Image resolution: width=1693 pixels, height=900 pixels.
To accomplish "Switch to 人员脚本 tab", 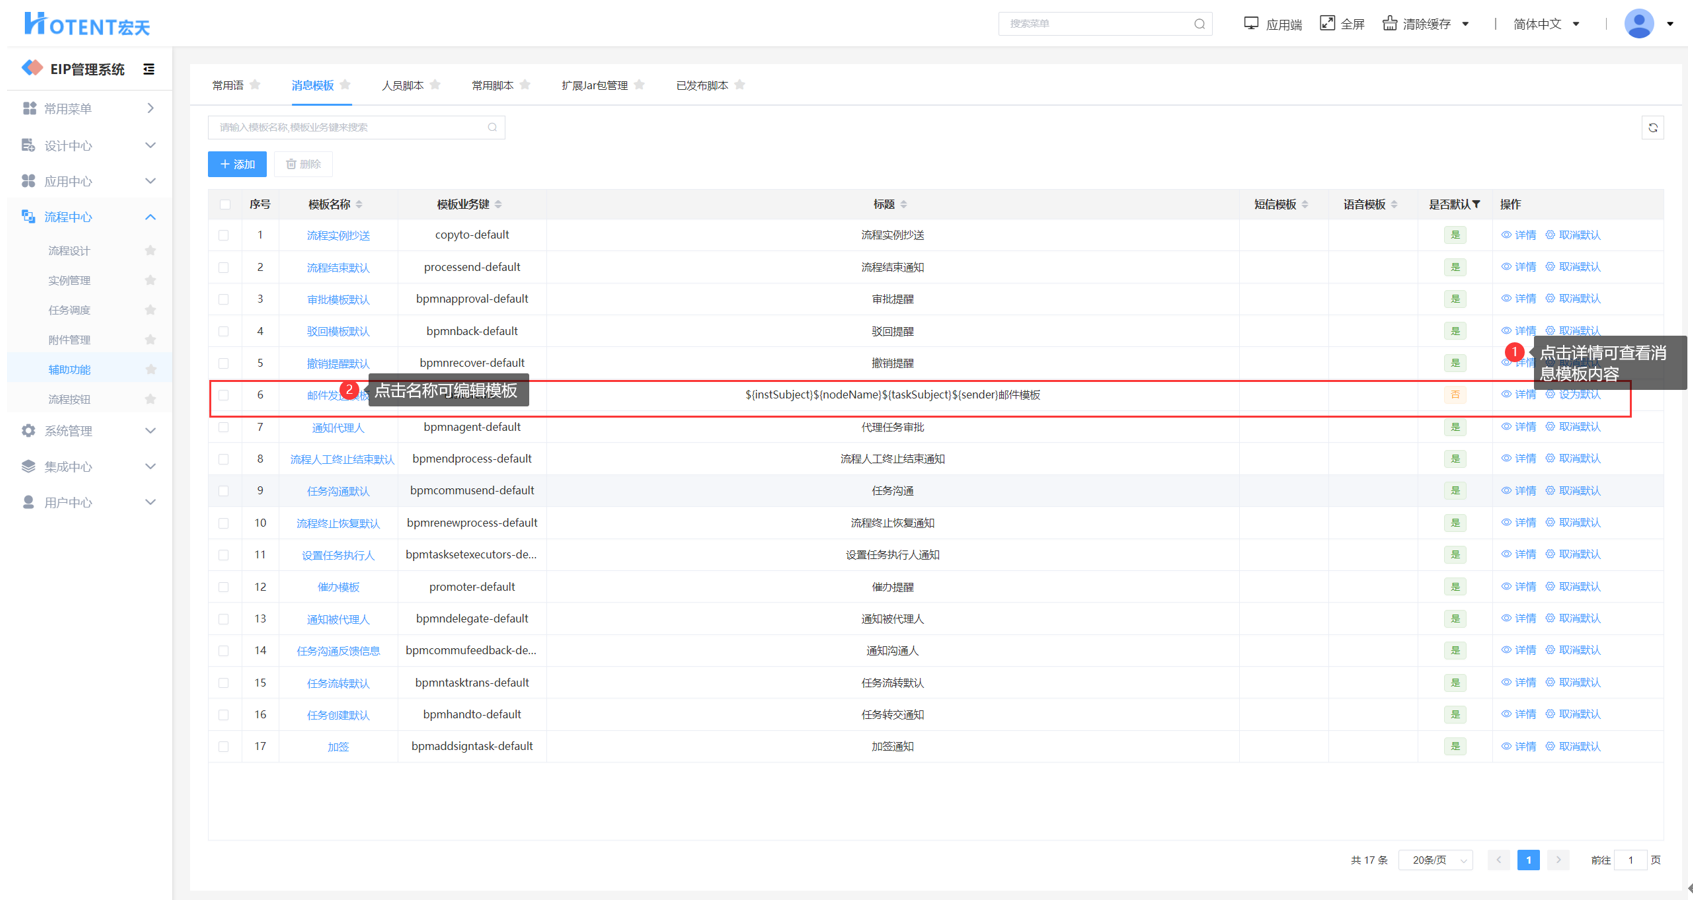I will click(x=402, y=85).
